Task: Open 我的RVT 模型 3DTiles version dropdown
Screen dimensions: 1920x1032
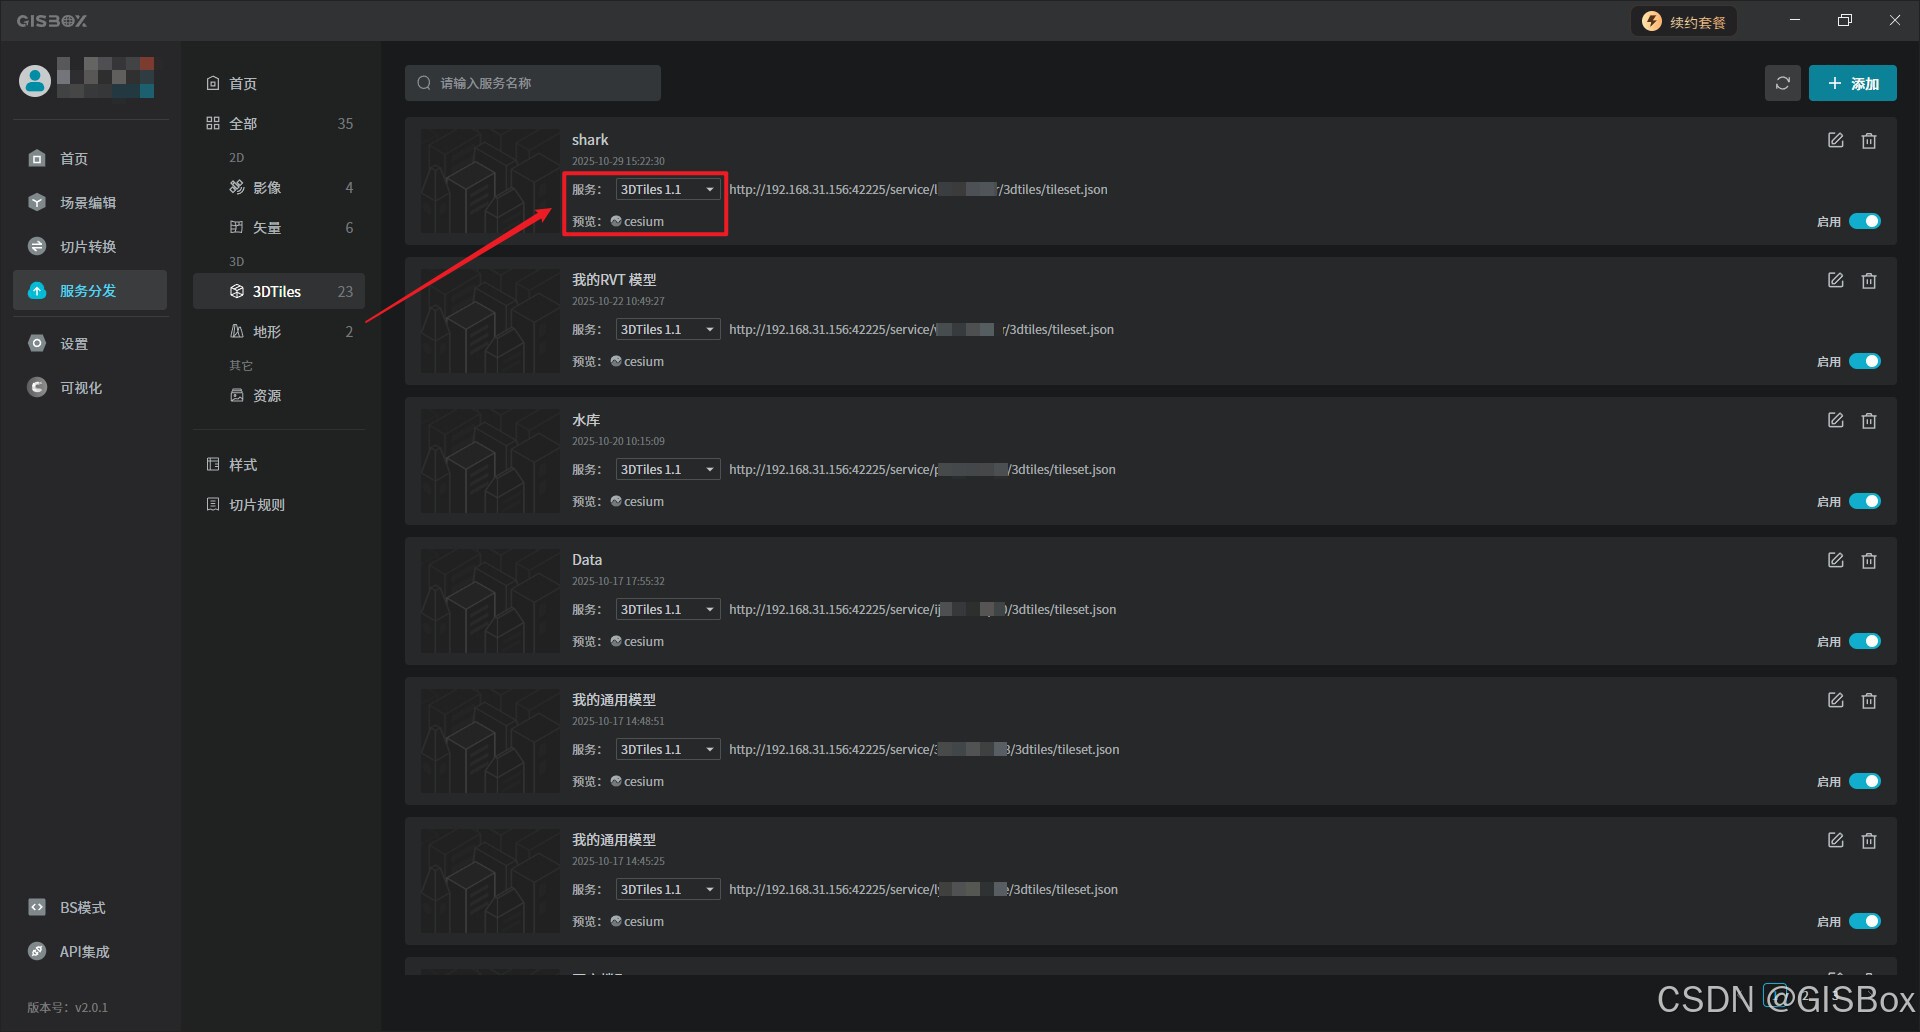Action: click(x=668, y=329)
